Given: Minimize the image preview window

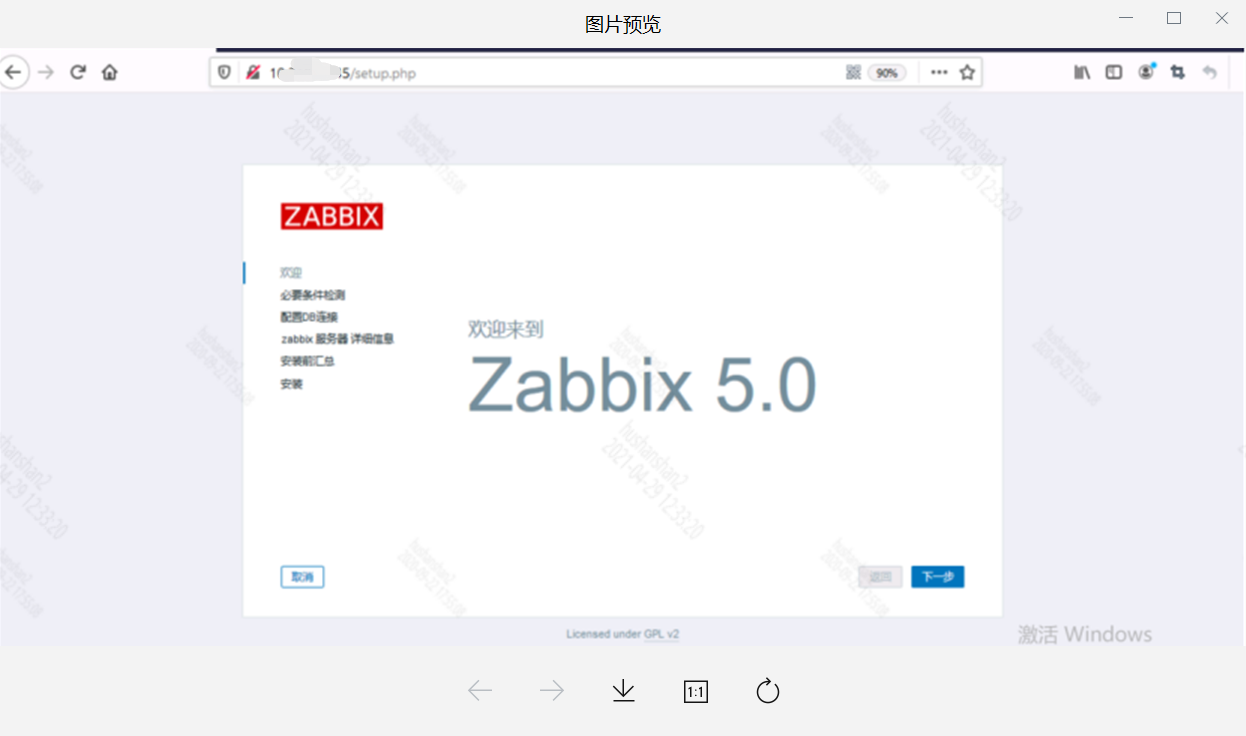Looking at the screenshot, I should click(1127, 18).
